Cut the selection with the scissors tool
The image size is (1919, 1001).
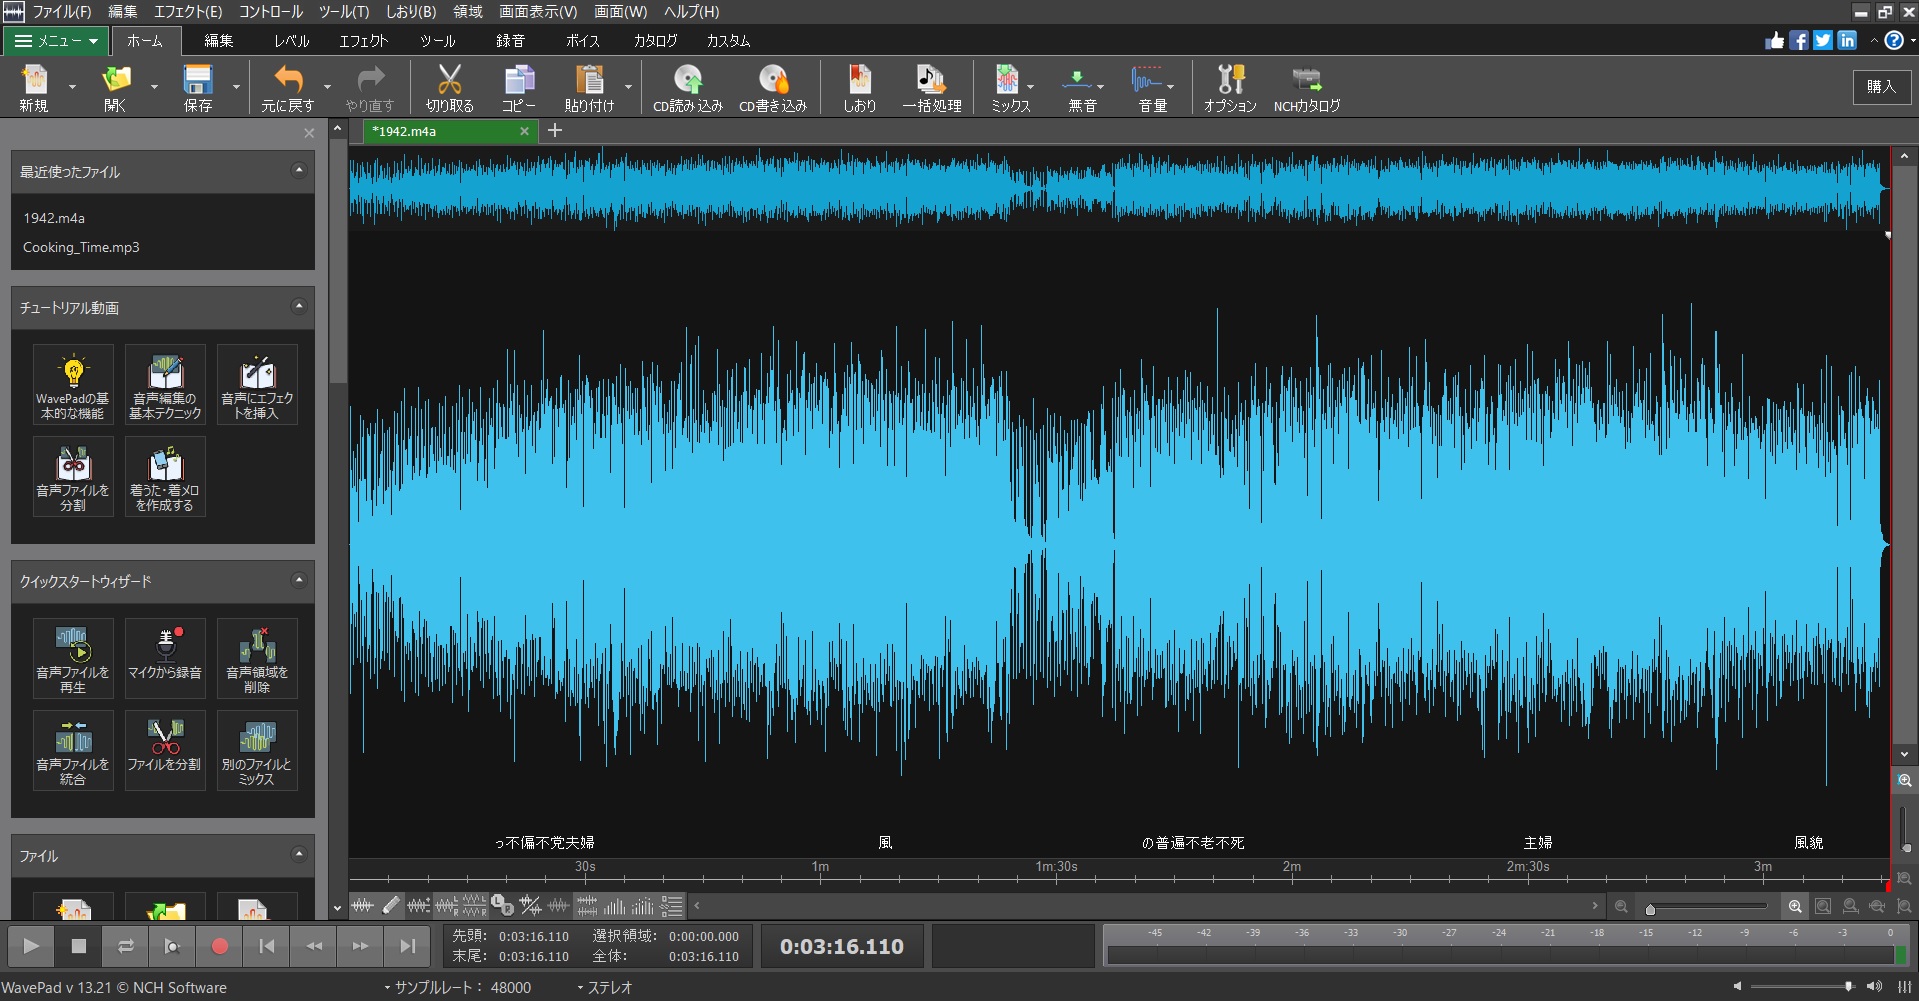pyautogui.click(x=448, y=87)
